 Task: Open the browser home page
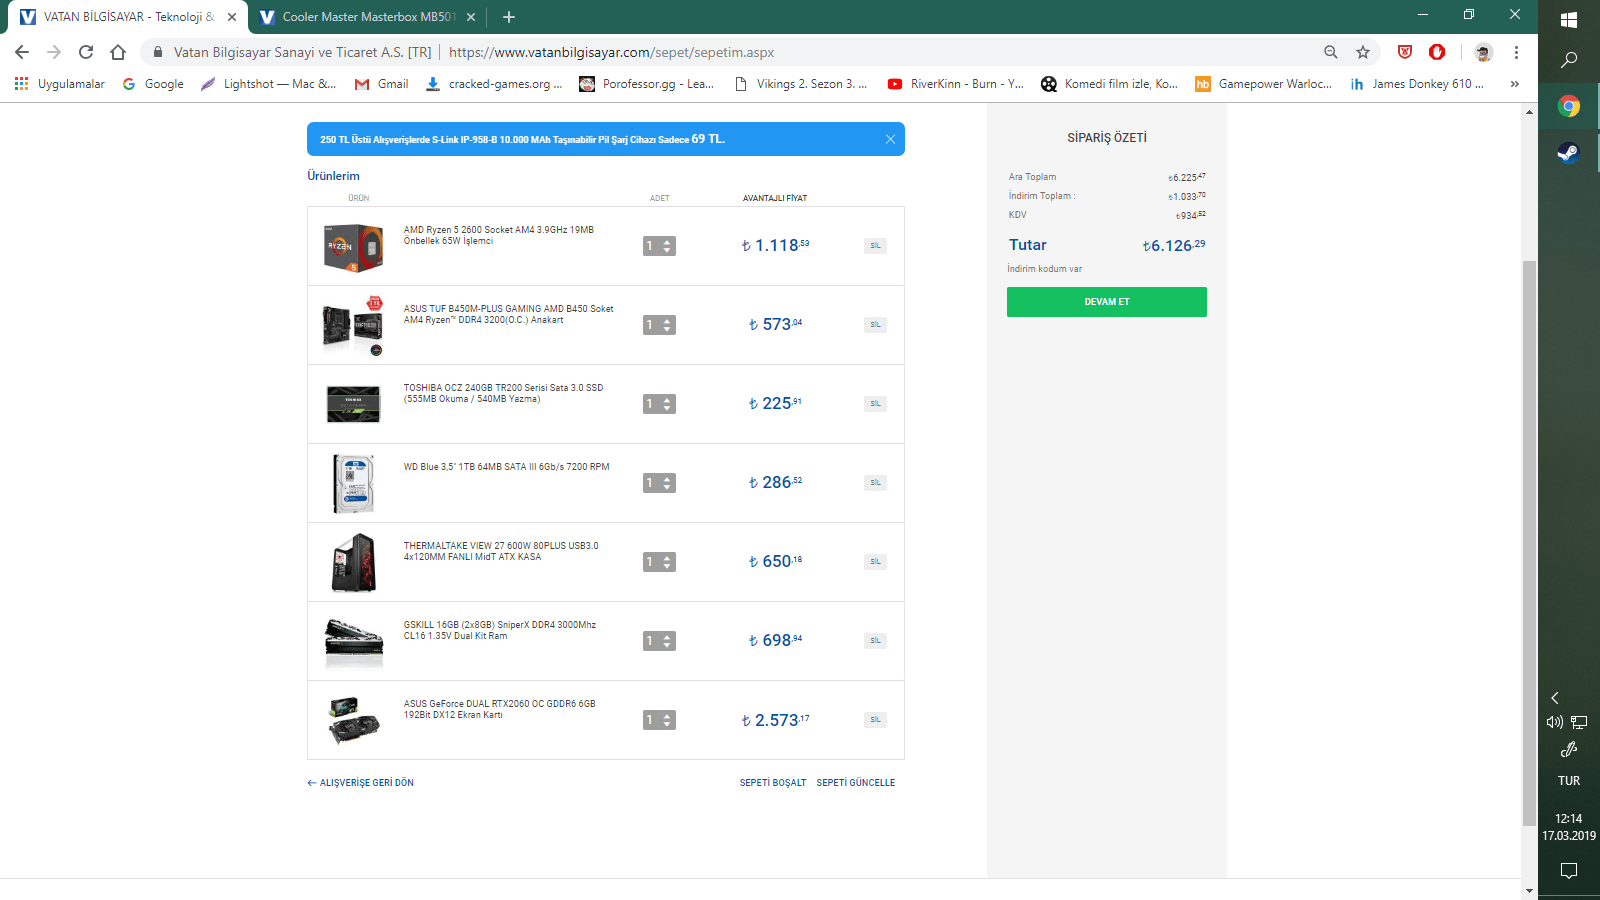coord(118,52)
